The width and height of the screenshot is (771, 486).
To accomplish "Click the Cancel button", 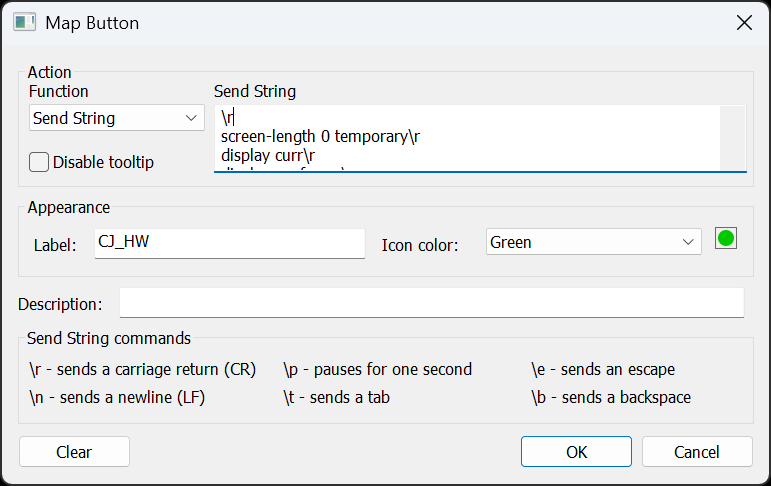I will point(697,452).
